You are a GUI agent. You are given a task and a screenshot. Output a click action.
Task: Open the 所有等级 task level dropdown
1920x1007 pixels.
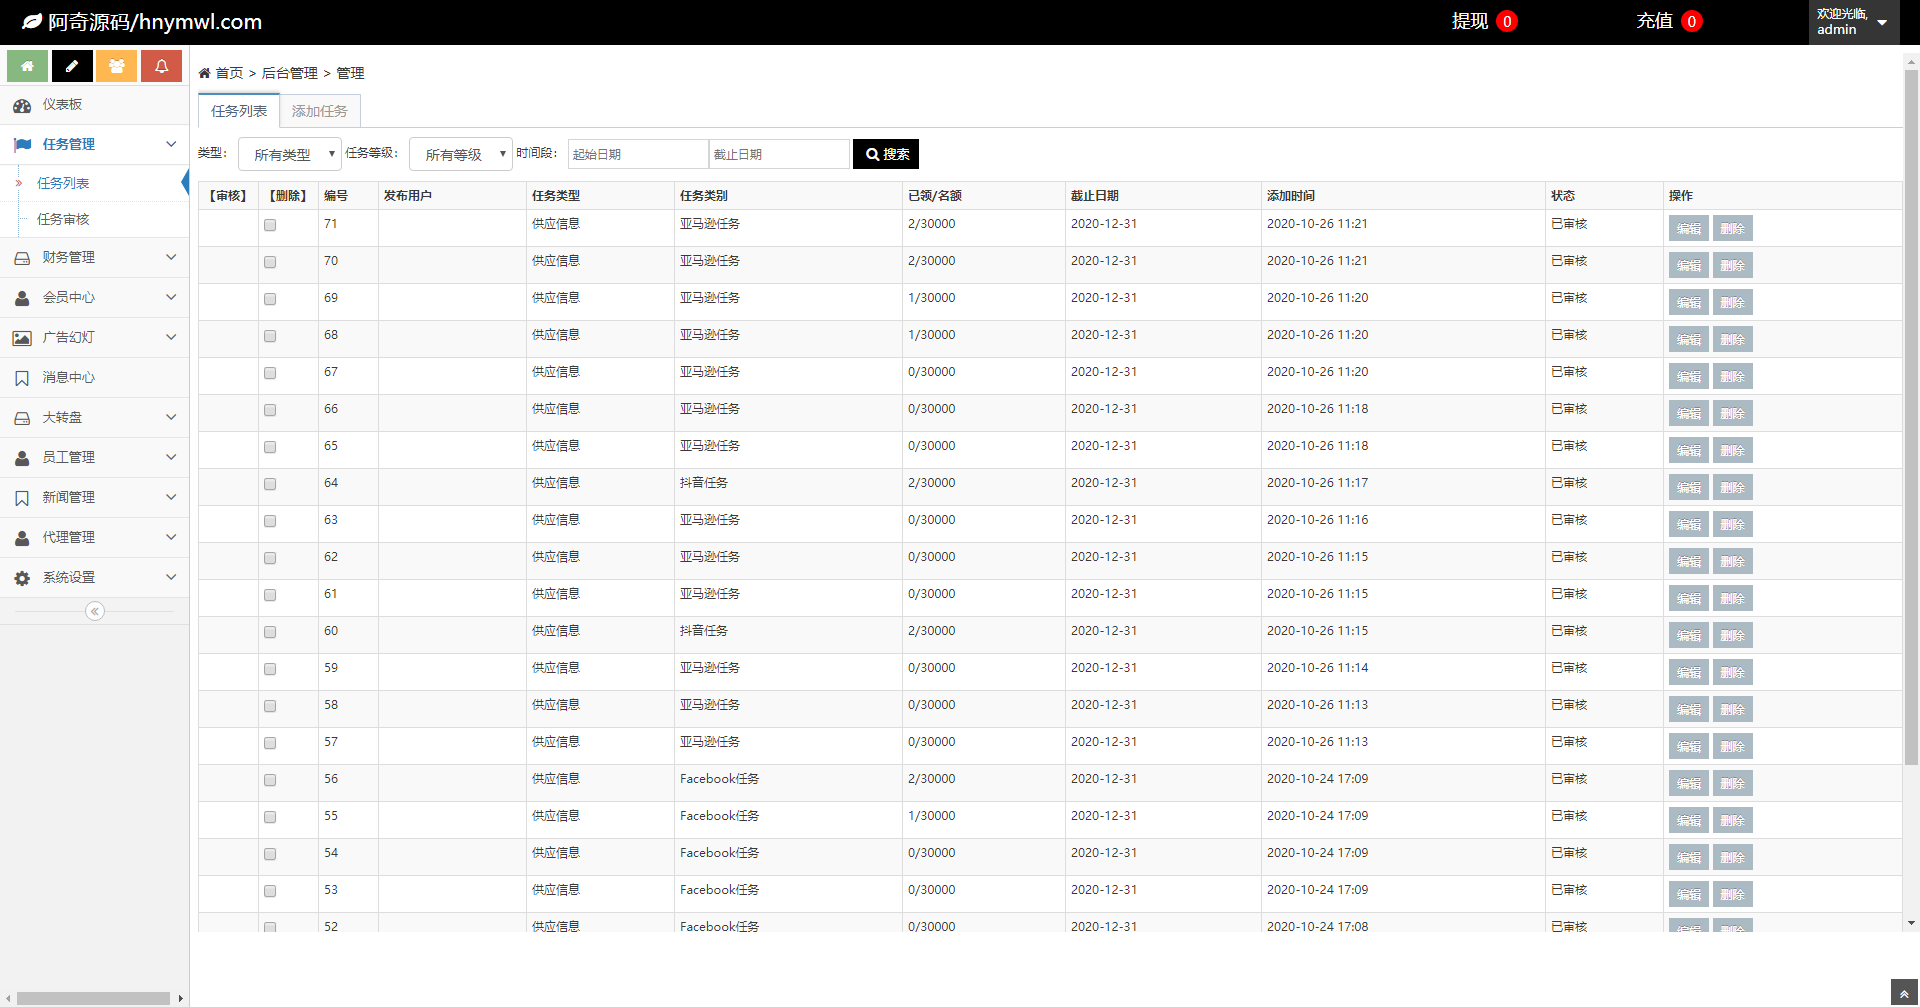pyautogui.click(x=461, y=155)
